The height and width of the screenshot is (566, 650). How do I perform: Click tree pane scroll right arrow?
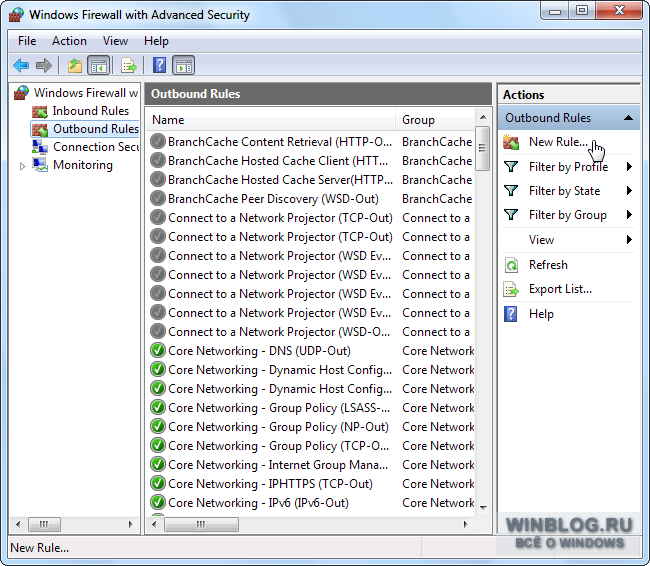[131, 525]
